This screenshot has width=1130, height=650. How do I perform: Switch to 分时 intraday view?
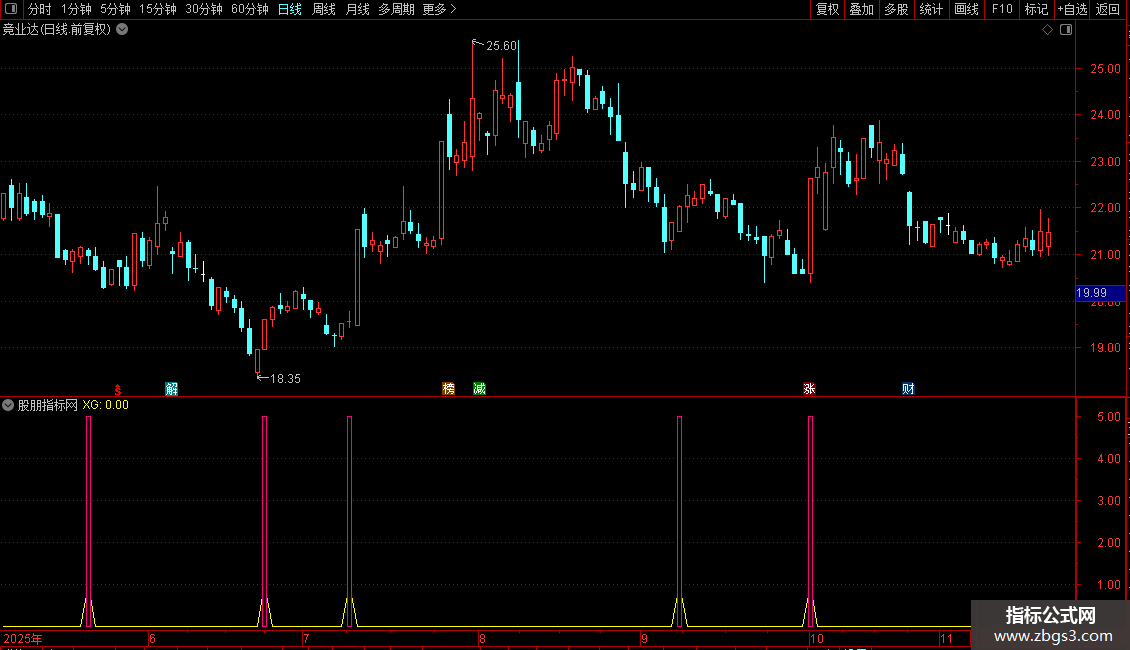[40, 9]
